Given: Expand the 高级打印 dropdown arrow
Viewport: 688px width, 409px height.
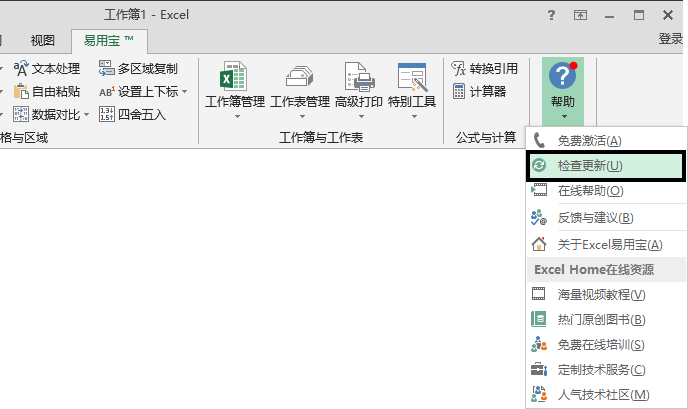Looking at the screenshot, I should coord(361,117).
